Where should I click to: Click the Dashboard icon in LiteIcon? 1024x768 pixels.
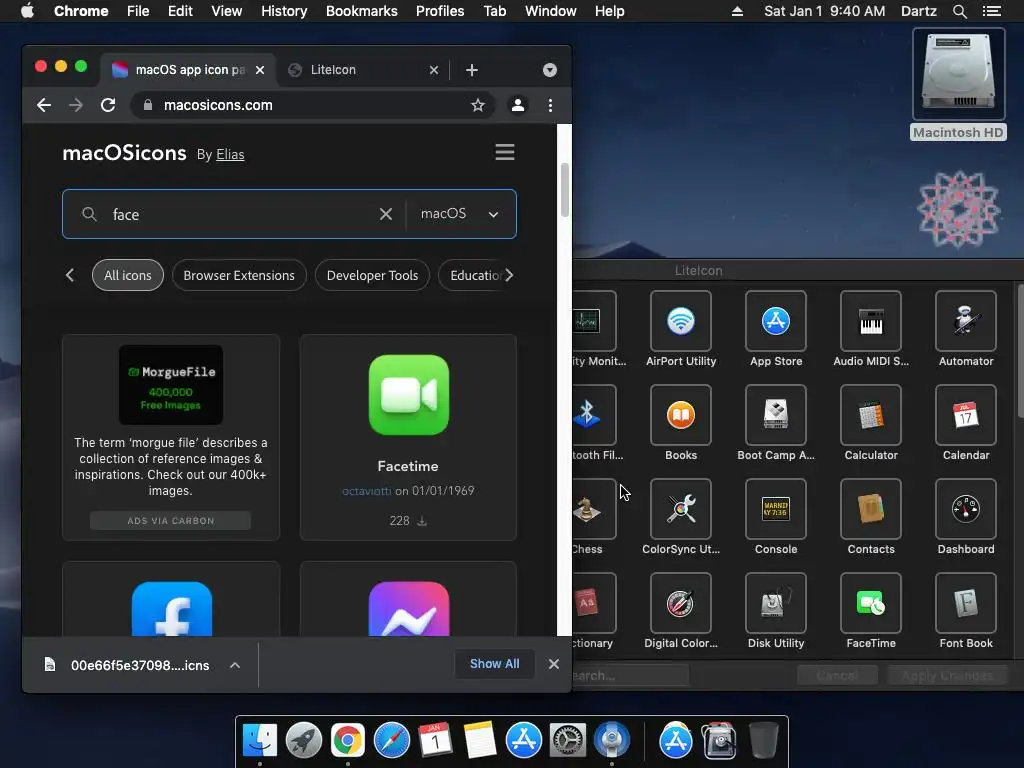[966, 509]
